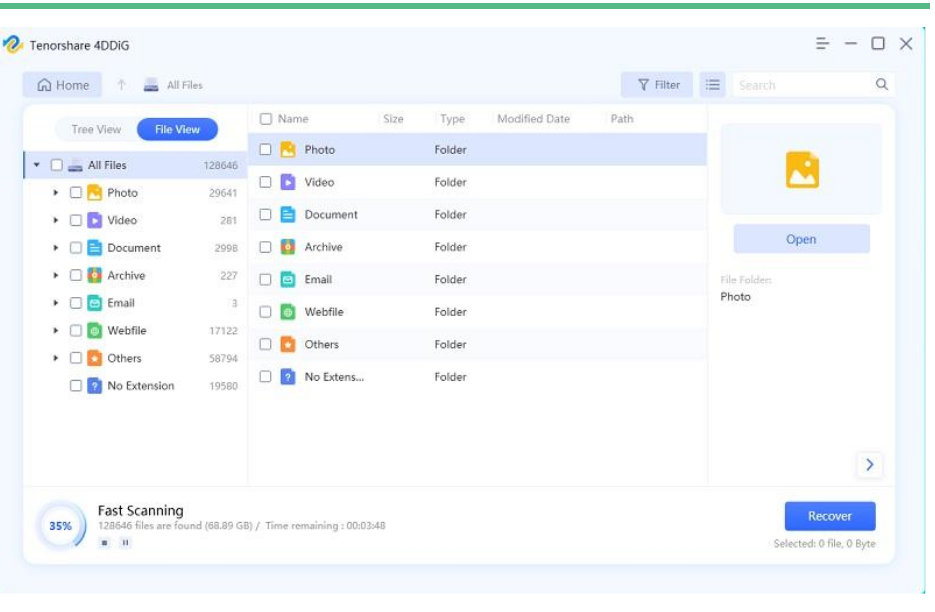Sort by the Name column header
935x612 pixels.
(x=293, y=119)
